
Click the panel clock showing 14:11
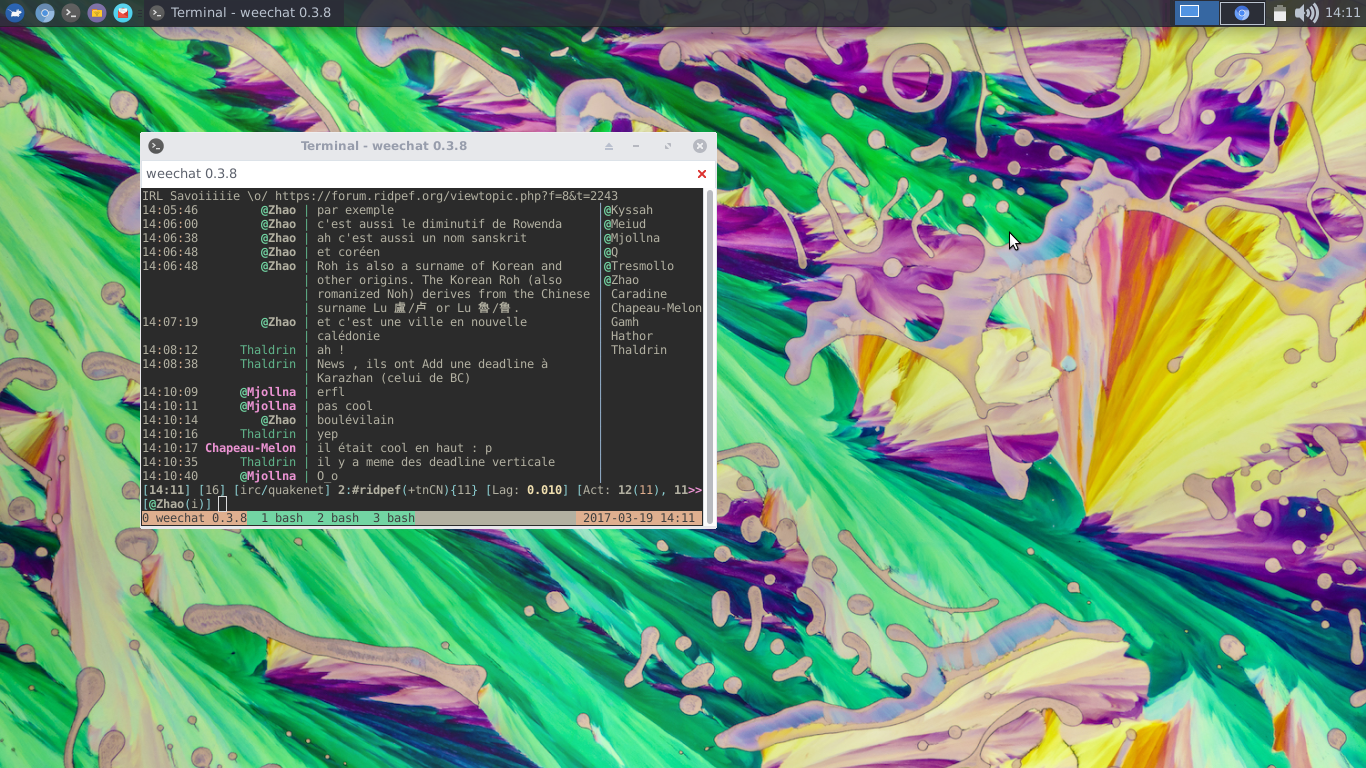pyautogui.click(x=1342, y=13)
